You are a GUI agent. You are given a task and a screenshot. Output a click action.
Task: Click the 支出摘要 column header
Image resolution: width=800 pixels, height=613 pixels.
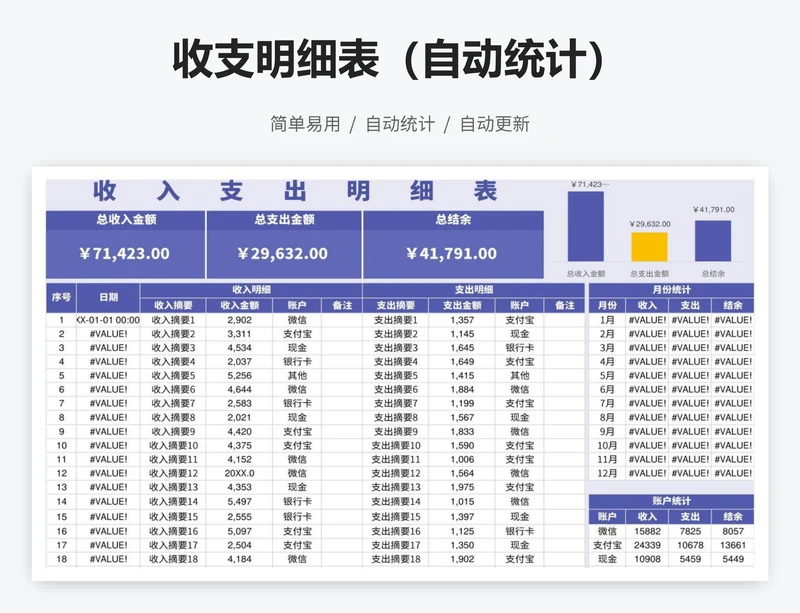(x=395, y=305)
